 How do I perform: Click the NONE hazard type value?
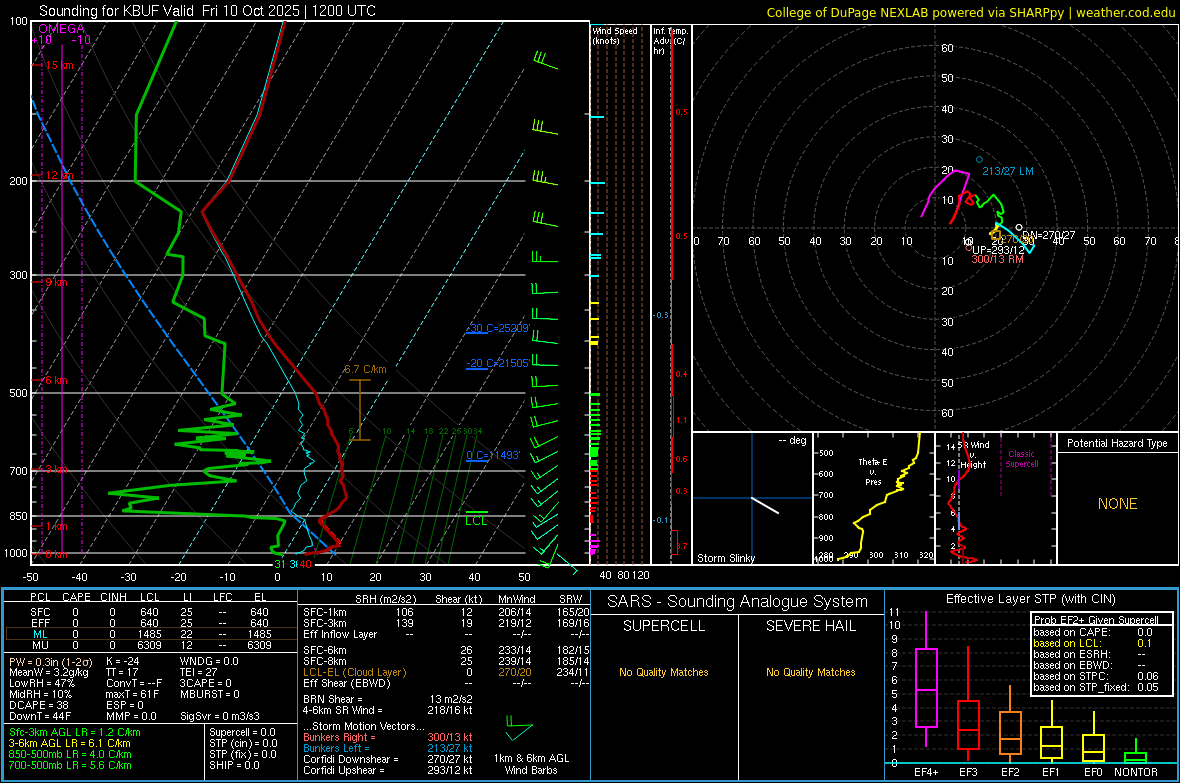(x=1117, y=504)
